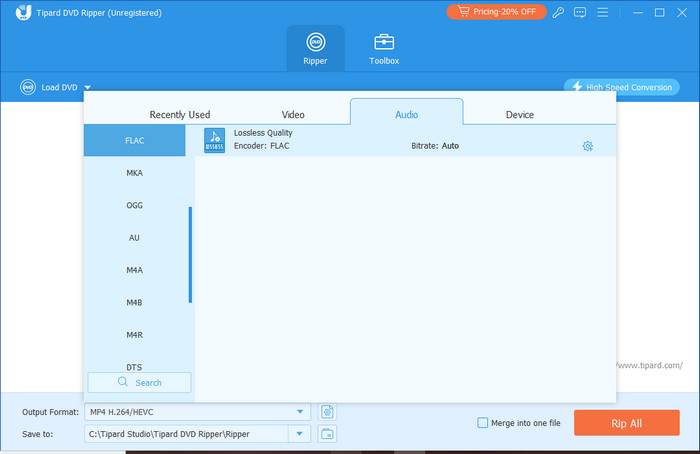Click the magnifier icon in Search
This screenshot has height=454, width=700.
pyautogui.click(x=123, y=382)
